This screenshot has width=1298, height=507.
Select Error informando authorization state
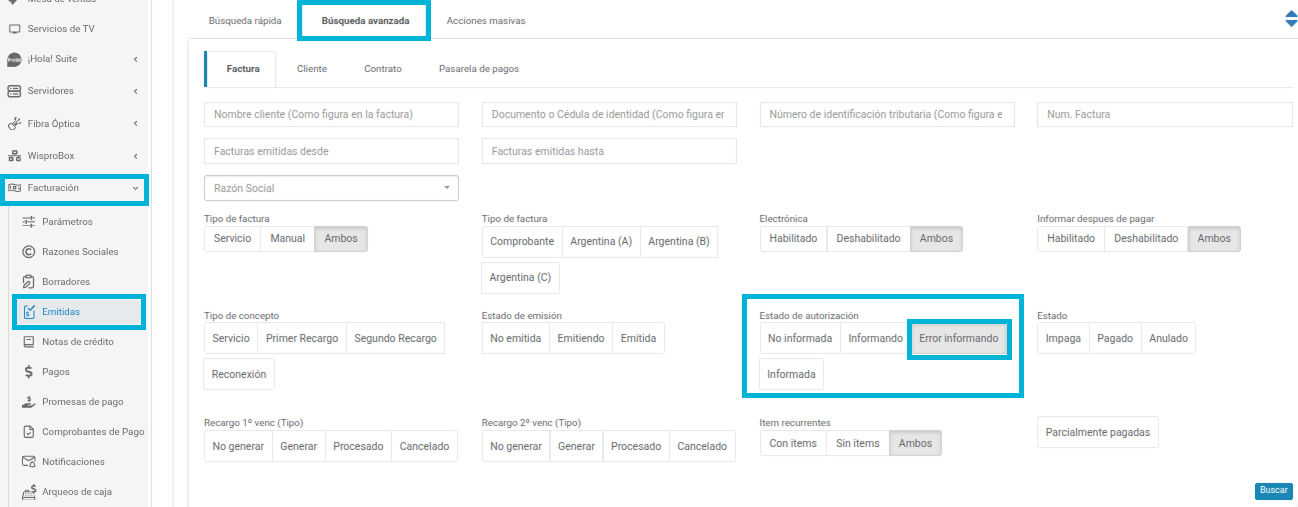coord(958,338)
